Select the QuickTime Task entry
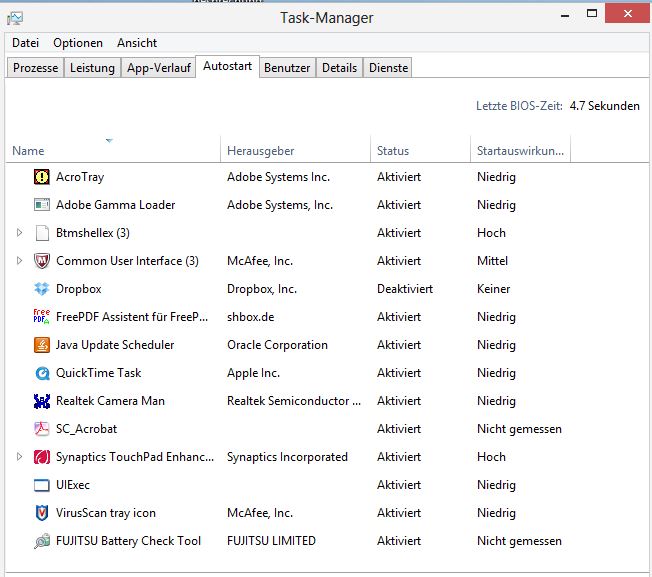Image resolution: width=652 pixels, height=577 pixels. click(99, 373)
